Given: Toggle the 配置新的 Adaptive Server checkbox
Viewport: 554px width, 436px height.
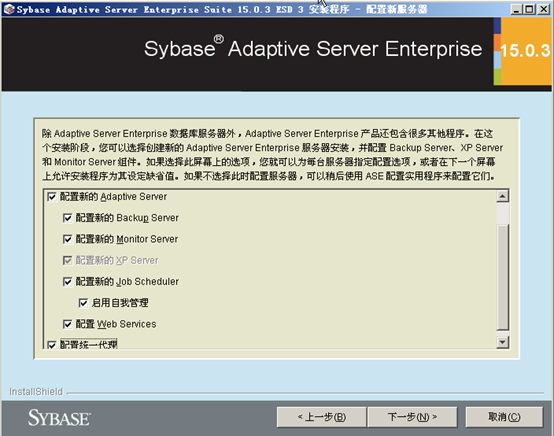Looking at the screenshot, I should pyautogui.click(x=52, y=197).
